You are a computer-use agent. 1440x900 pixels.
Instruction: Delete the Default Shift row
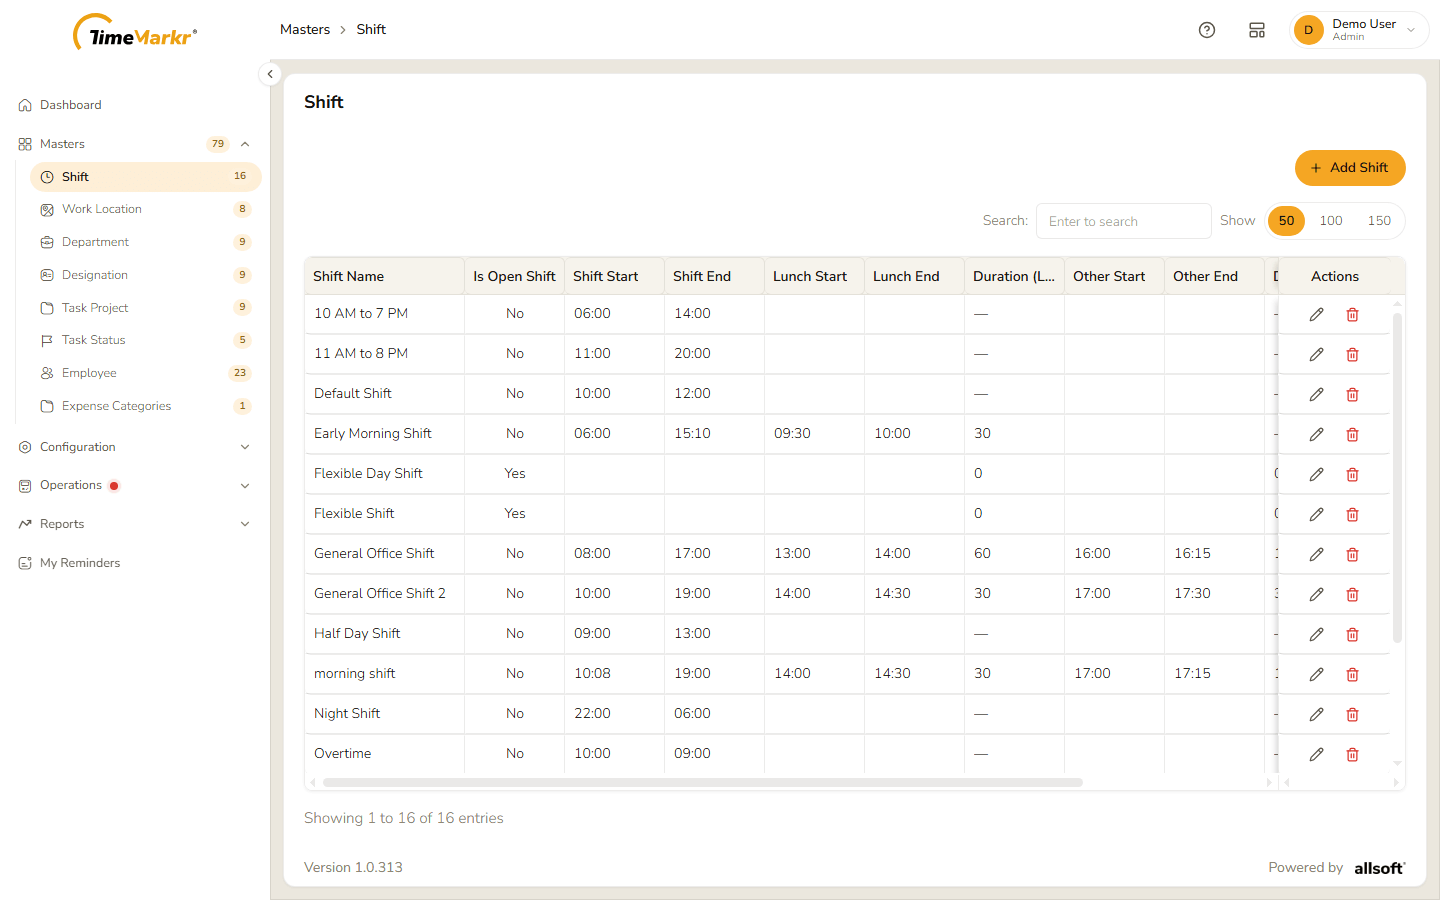1352,394
